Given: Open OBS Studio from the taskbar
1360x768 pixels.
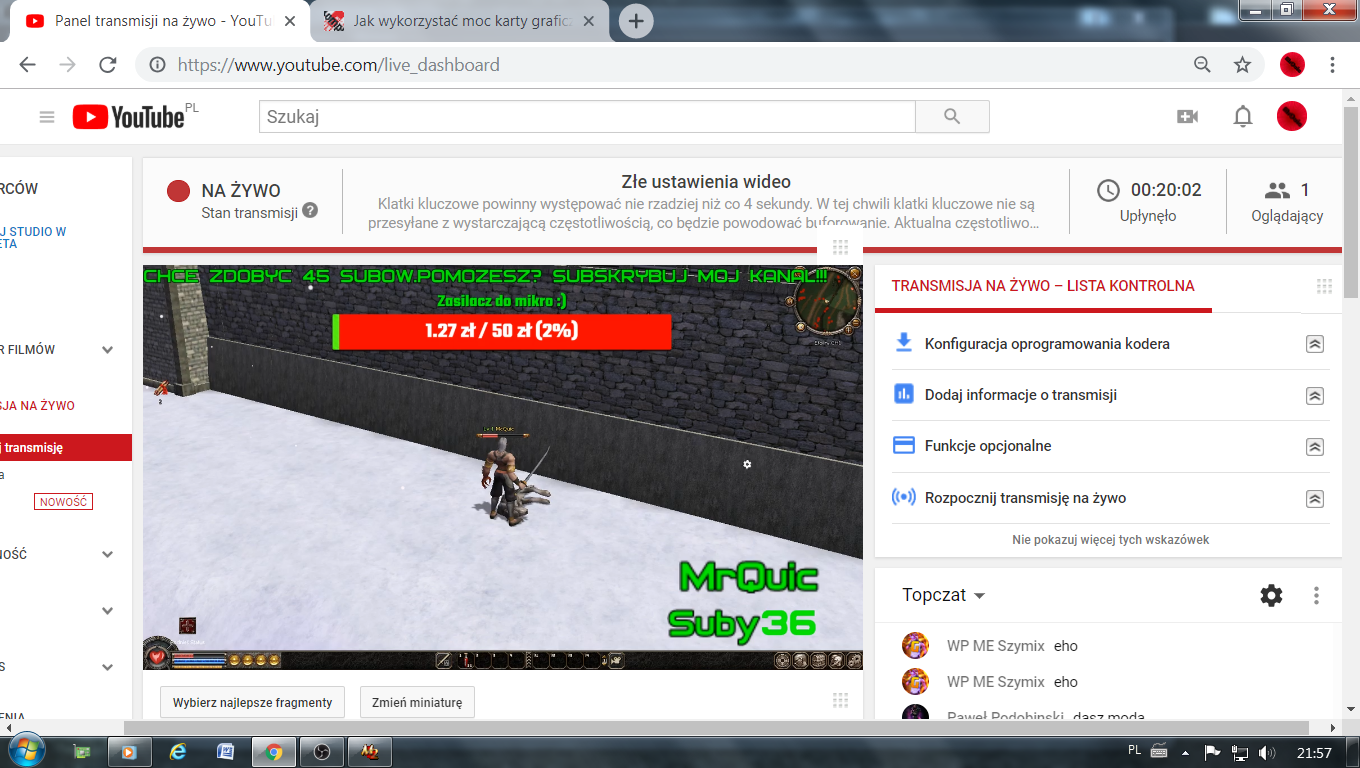Looking at the screenshot, I should coord(322,752).
